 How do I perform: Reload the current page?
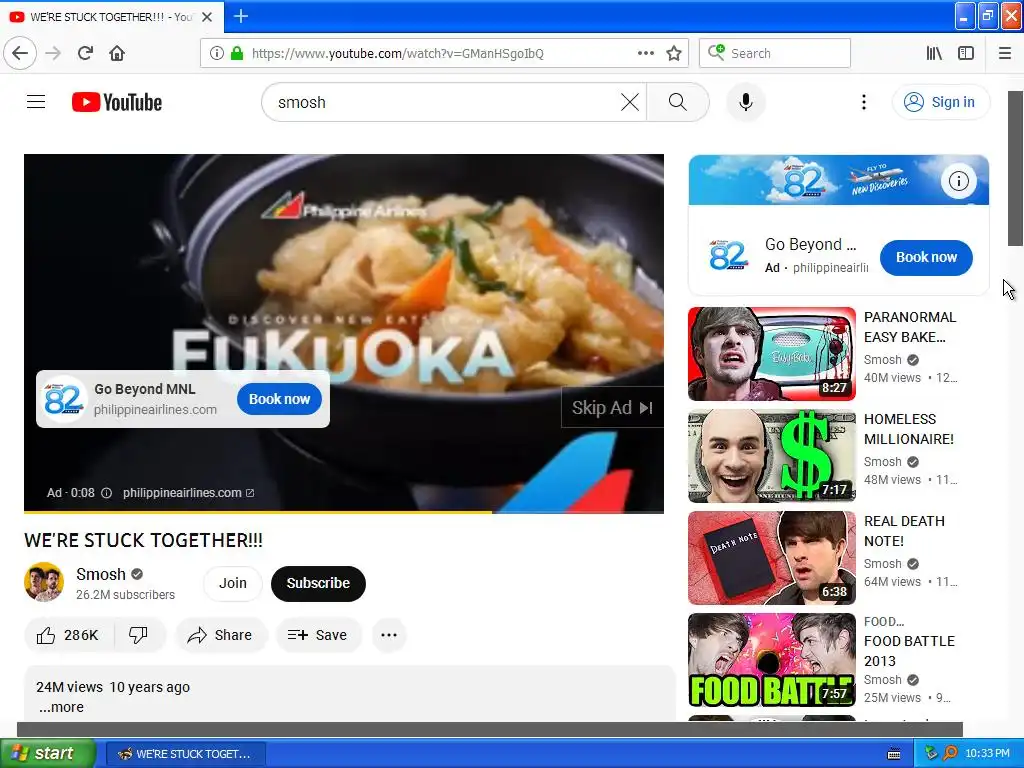tap(85, 53)
